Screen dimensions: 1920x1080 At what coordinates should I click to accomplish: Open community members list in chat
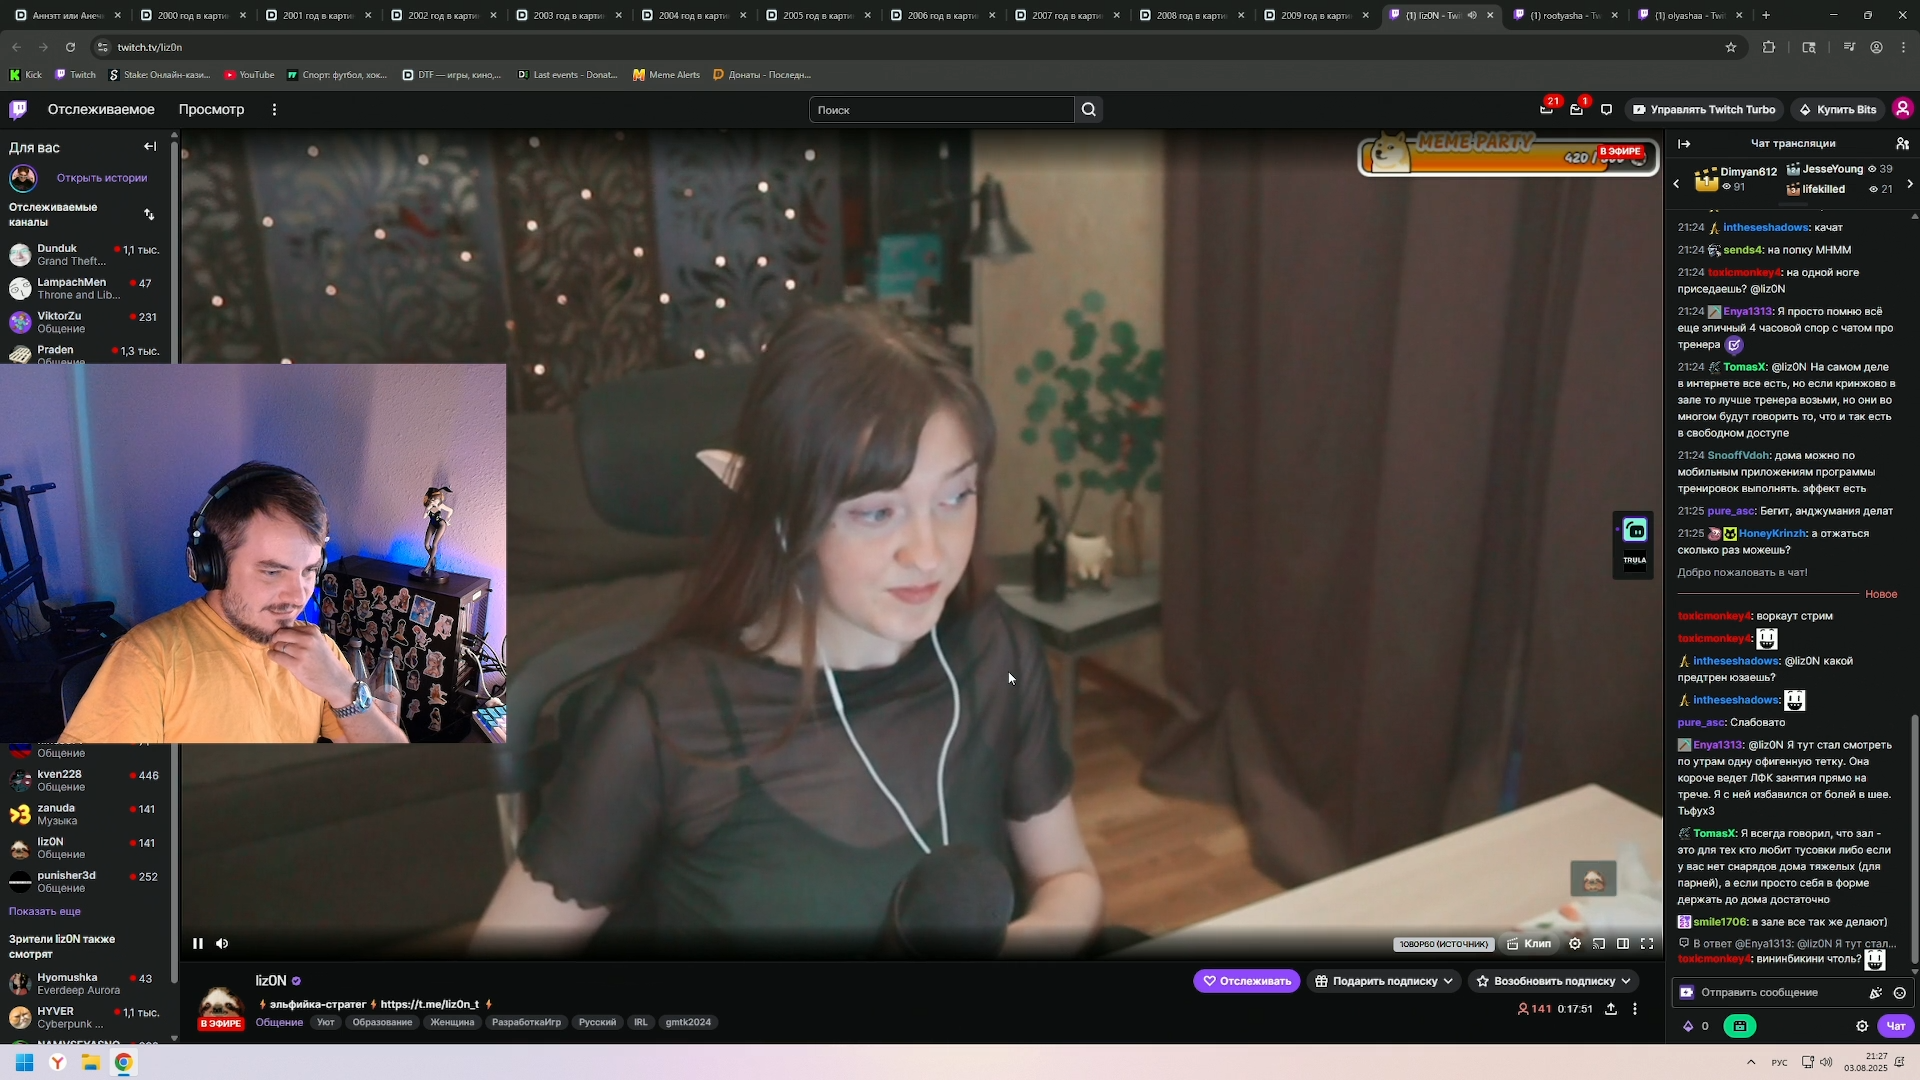click(1902, 143)
